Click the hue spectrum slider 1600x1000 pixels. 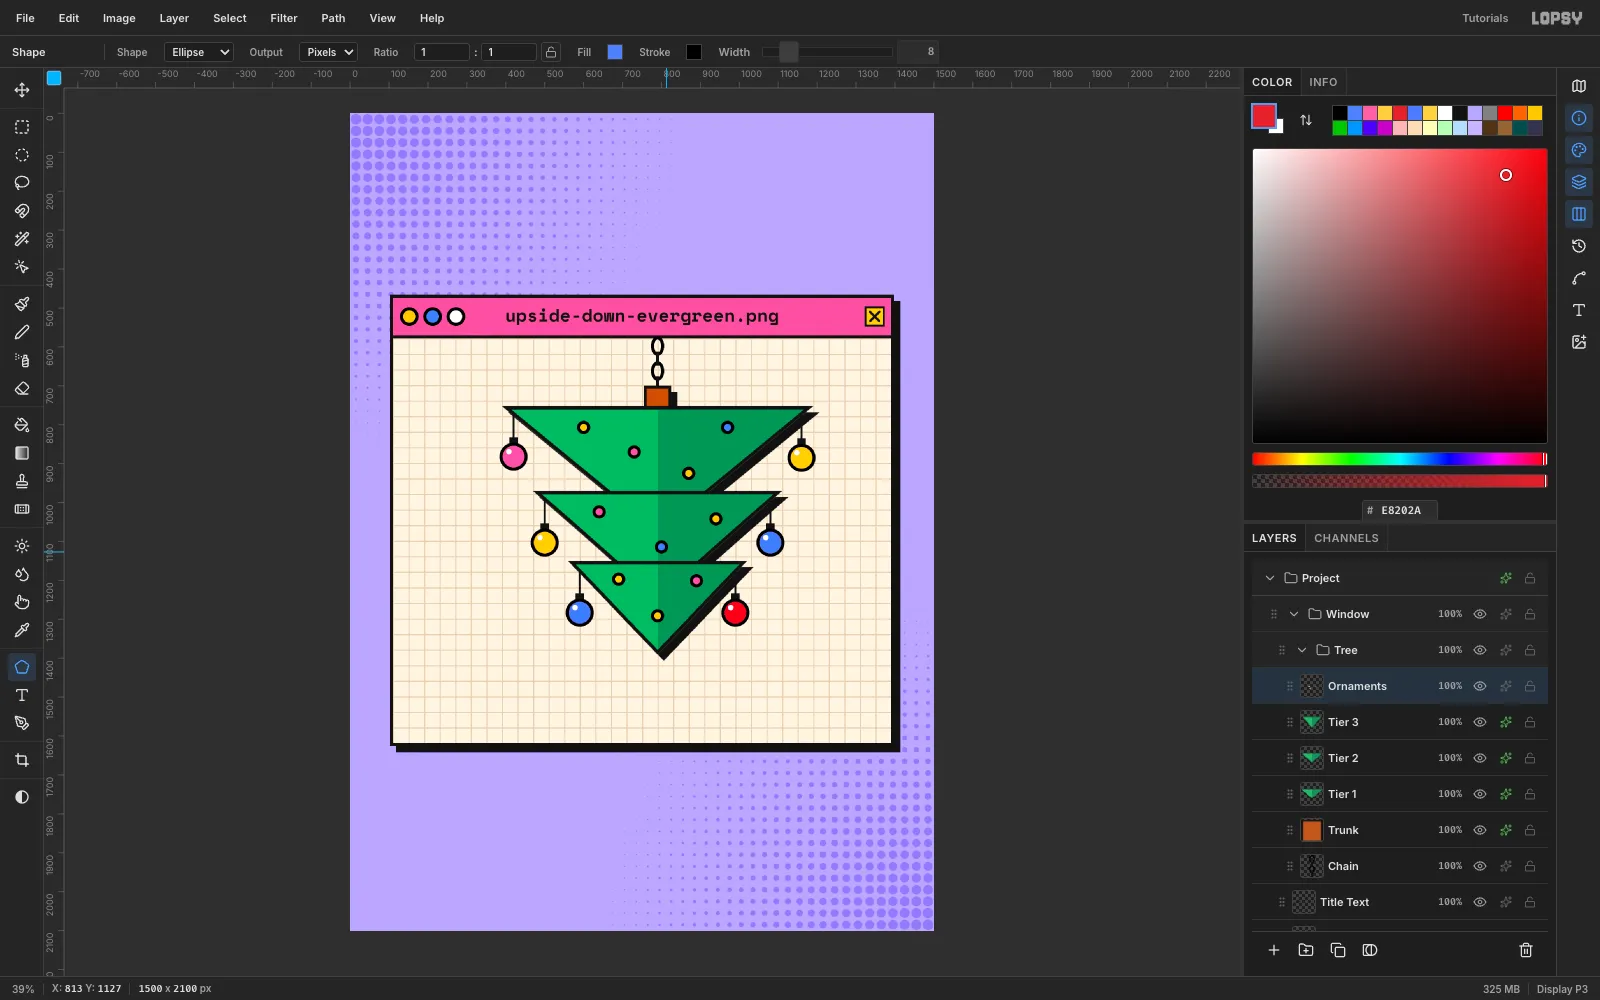point(1399,459)
